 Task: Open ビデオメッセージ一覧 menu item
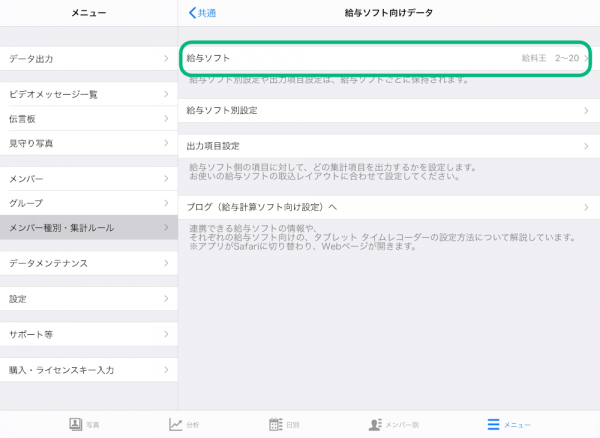88,95
